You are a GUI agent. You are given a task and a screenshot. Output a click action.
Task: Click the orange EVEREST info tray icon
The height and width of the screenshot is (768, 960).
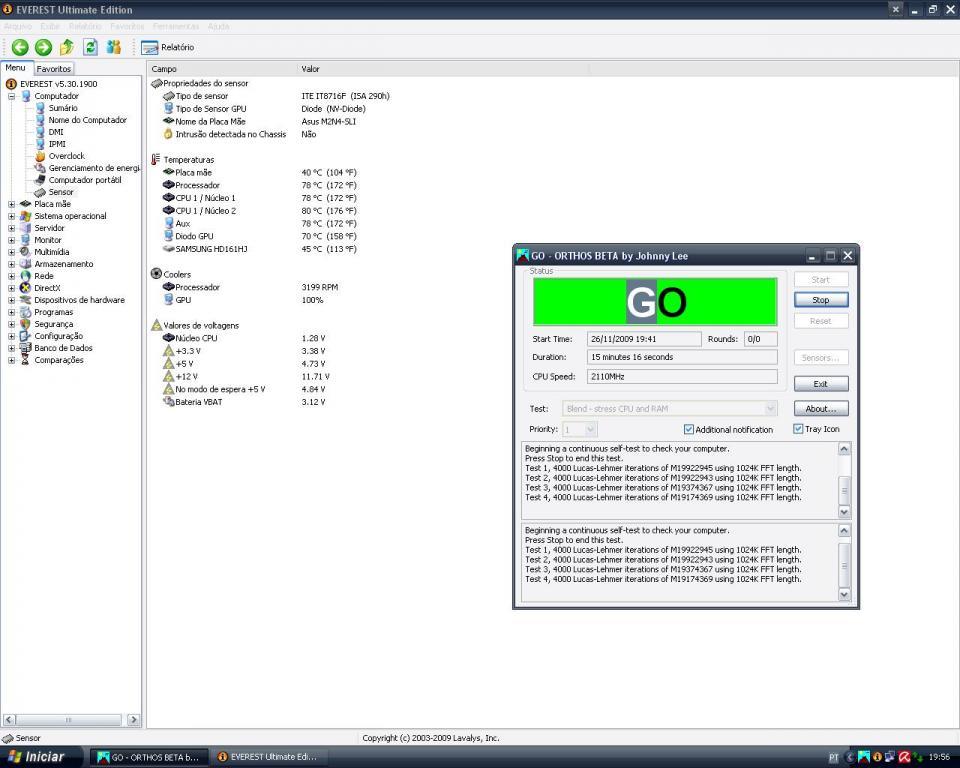tap(877, 757)
